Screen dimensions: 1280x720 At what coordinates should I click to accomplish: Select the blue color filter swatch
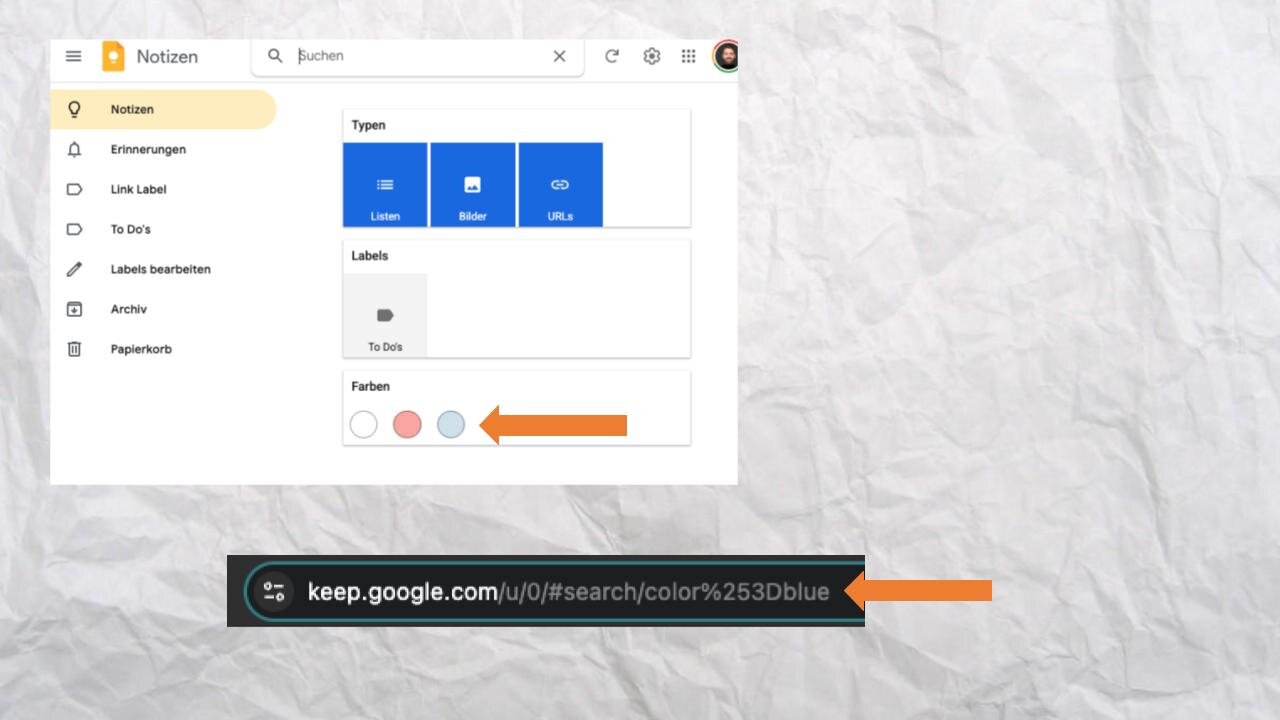coord(451,425)
